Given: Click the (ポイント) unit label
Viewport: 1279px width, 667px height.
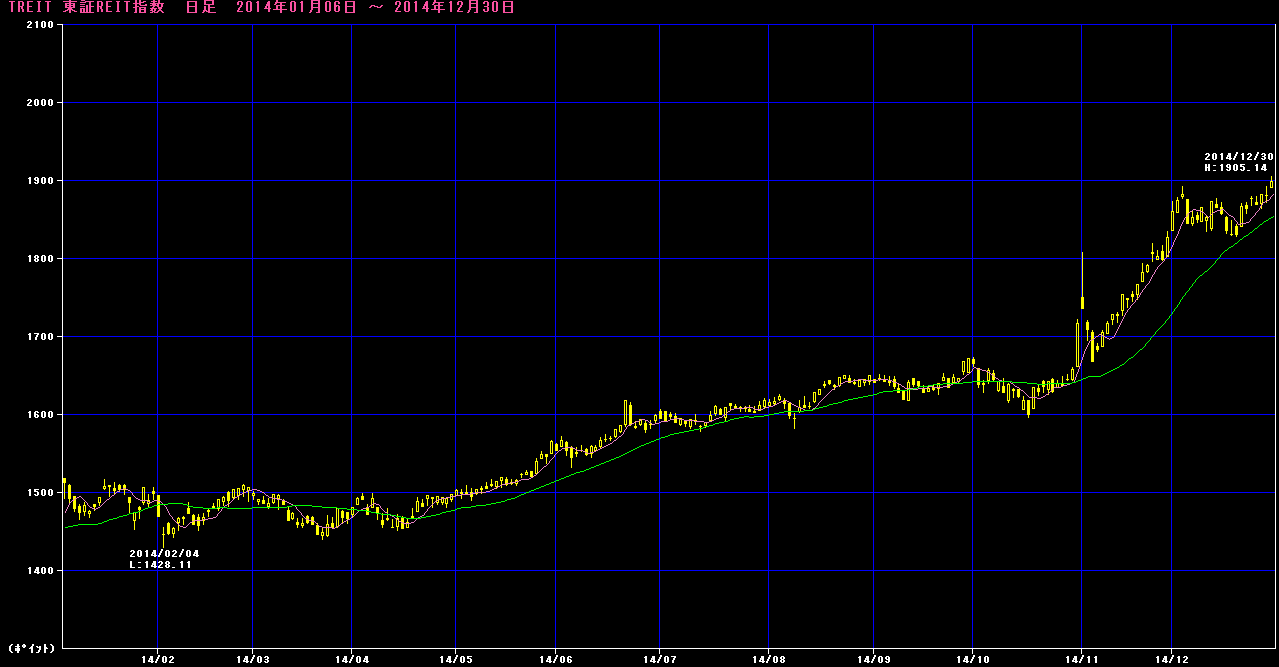Looking at the screenshot, I should (31, 649).
